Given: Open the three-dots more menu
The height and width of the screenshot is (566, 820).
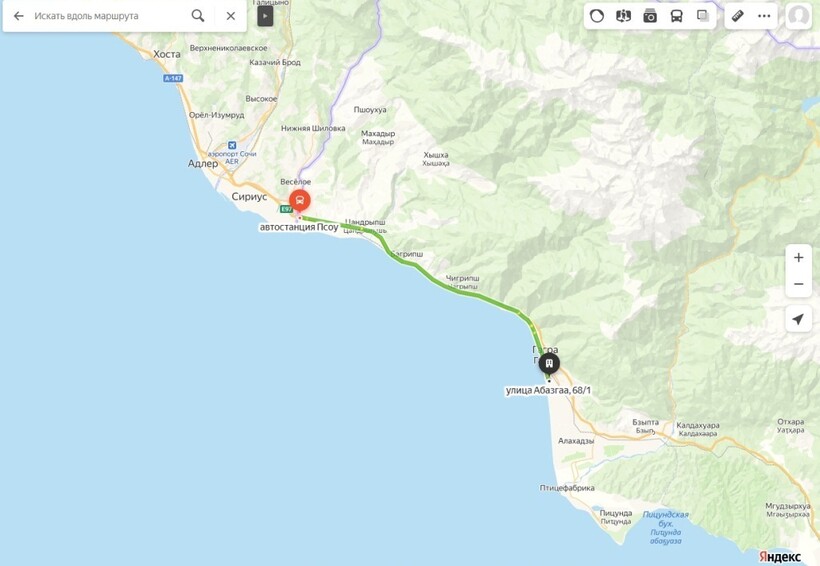Looking at the screenshot, I should [x=764, y=16].
